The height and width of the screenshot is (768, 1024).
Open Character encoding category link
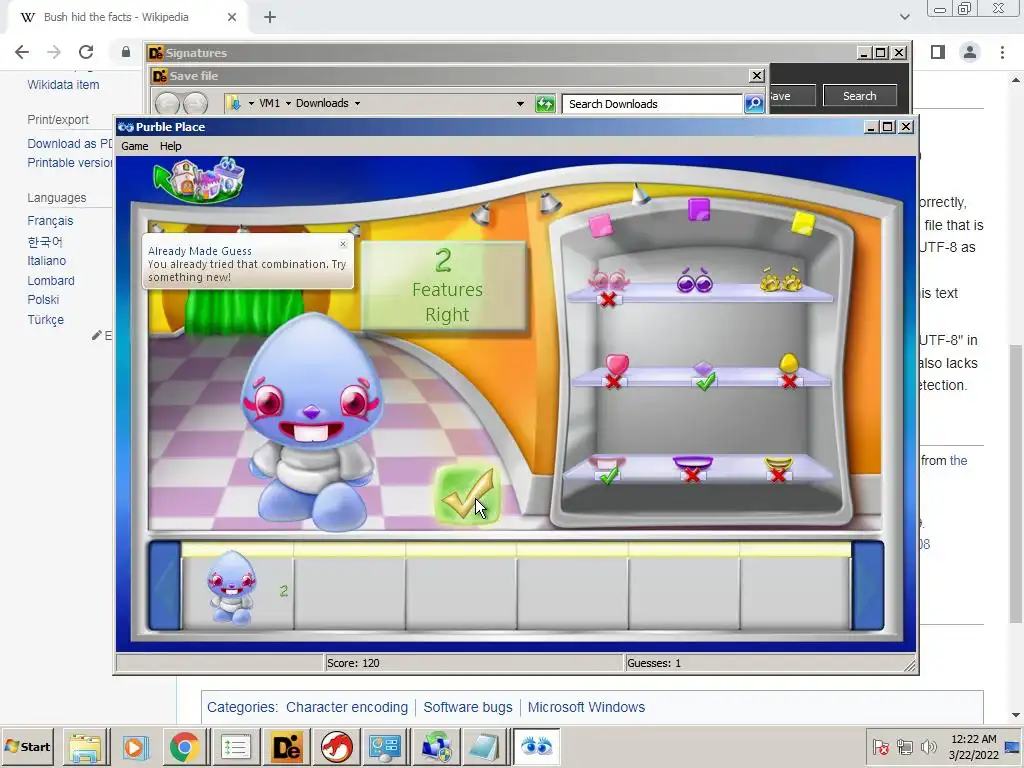(x=347, y=707)
